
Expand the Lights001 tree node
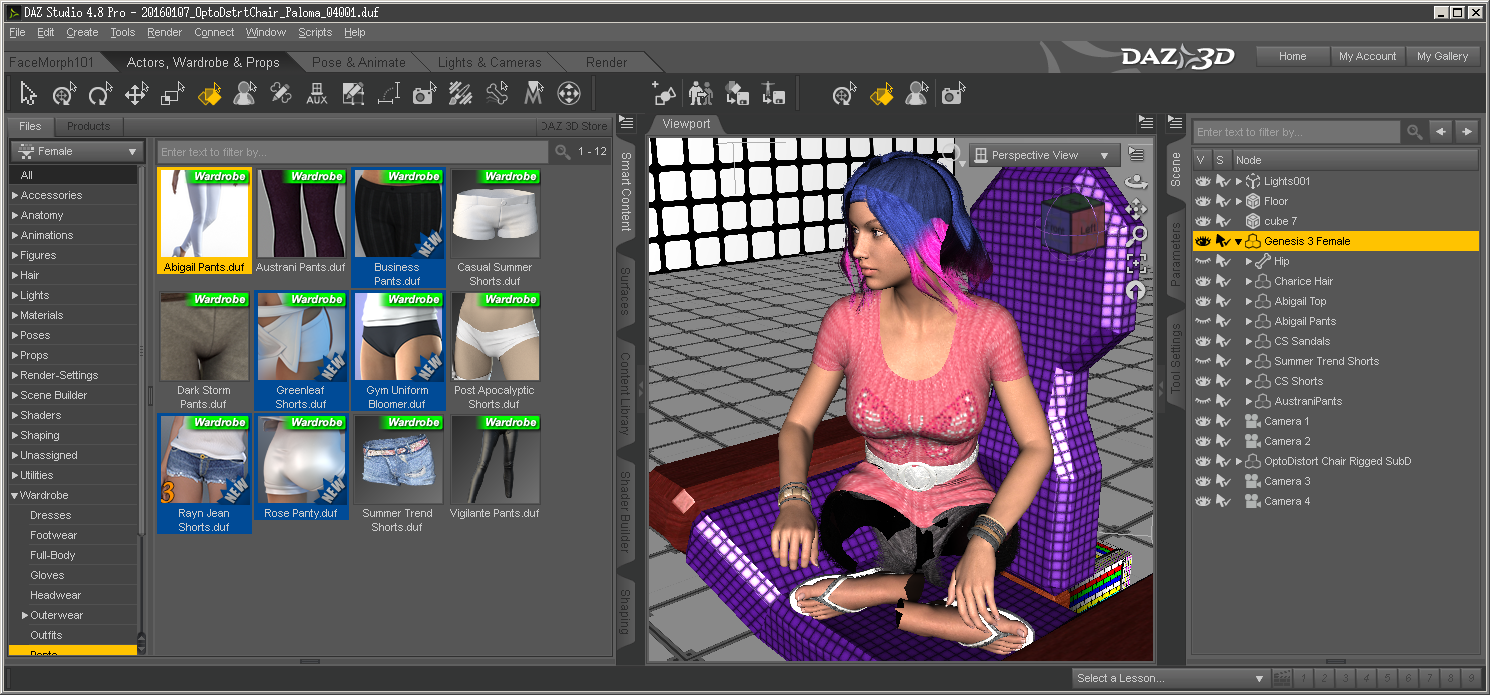(x=1238, y=181)
